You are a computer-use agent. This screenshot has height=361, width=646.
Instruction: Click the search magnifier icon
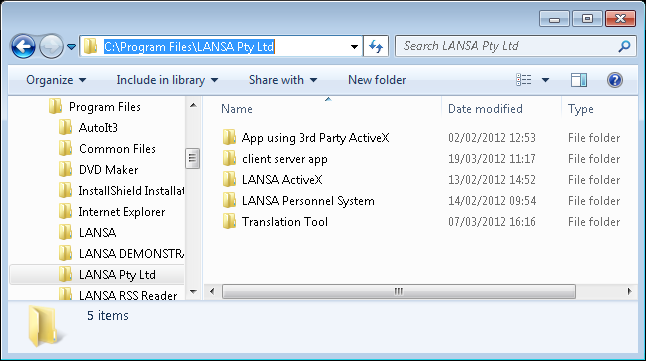click(x=625, y=46)
